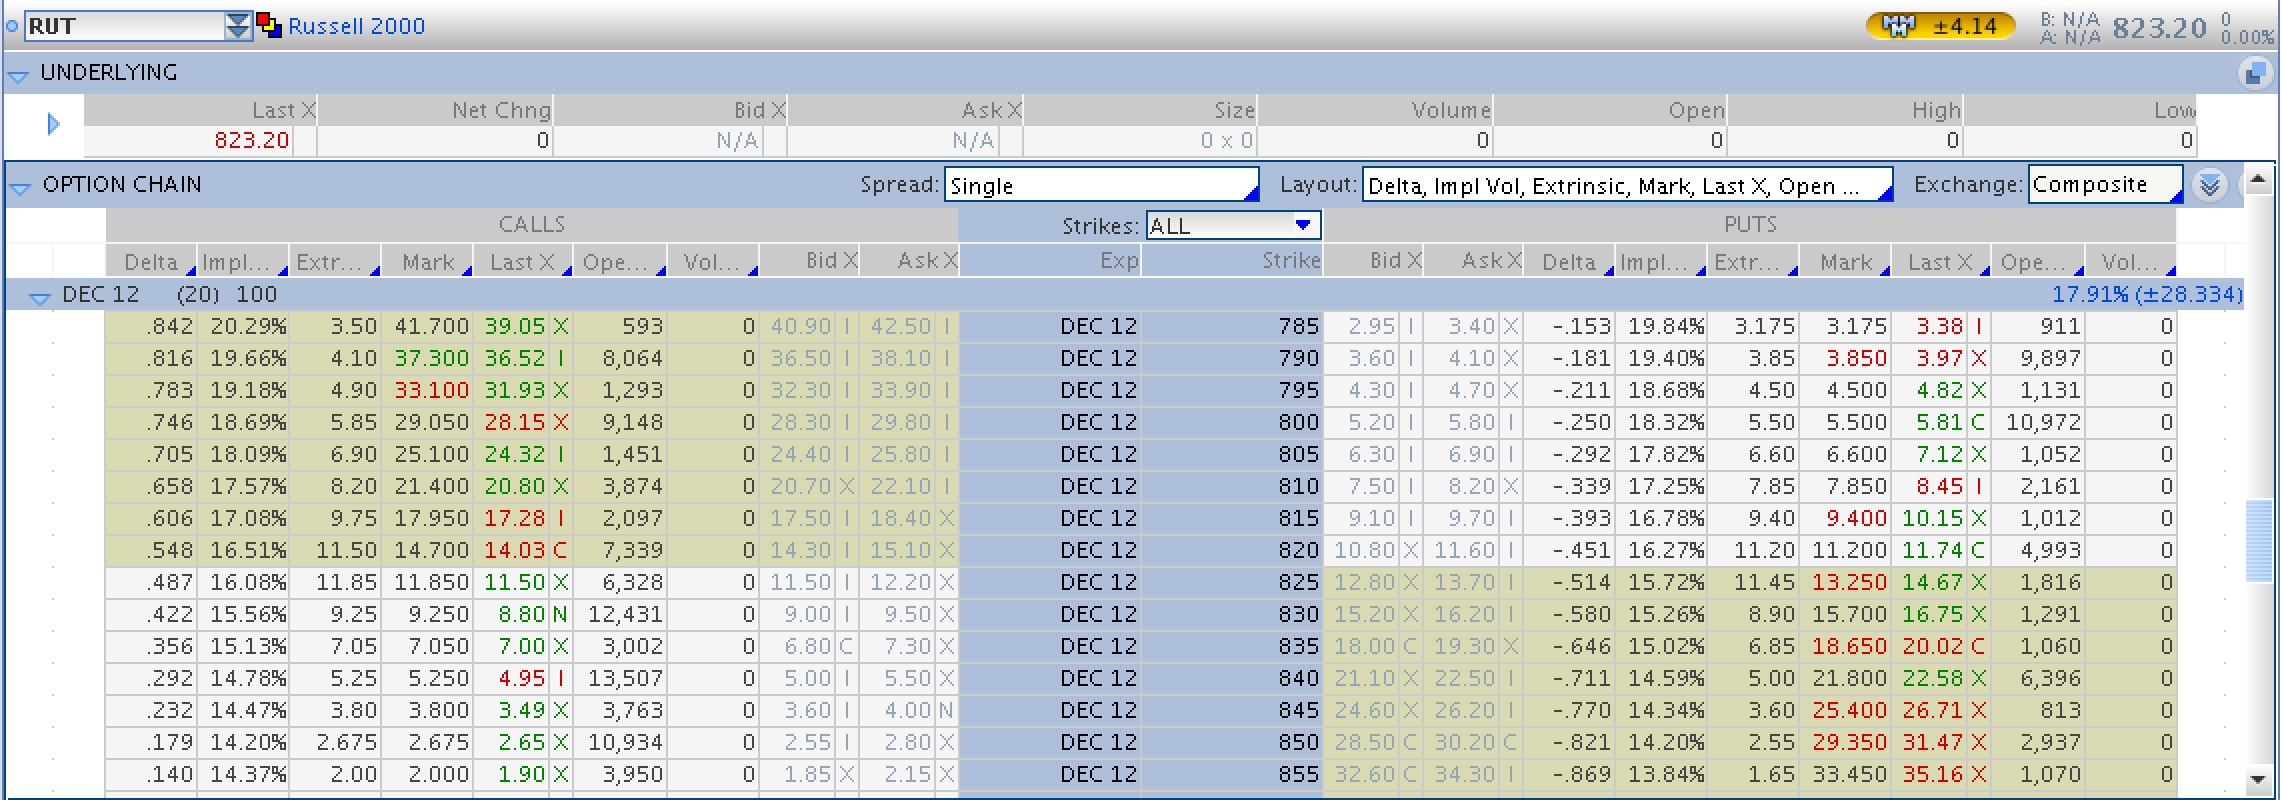2282x800 pixels.
Task: Open the Strikes dropdown set to ALL
Action: pyautogui.click(x=1232, y=226)
